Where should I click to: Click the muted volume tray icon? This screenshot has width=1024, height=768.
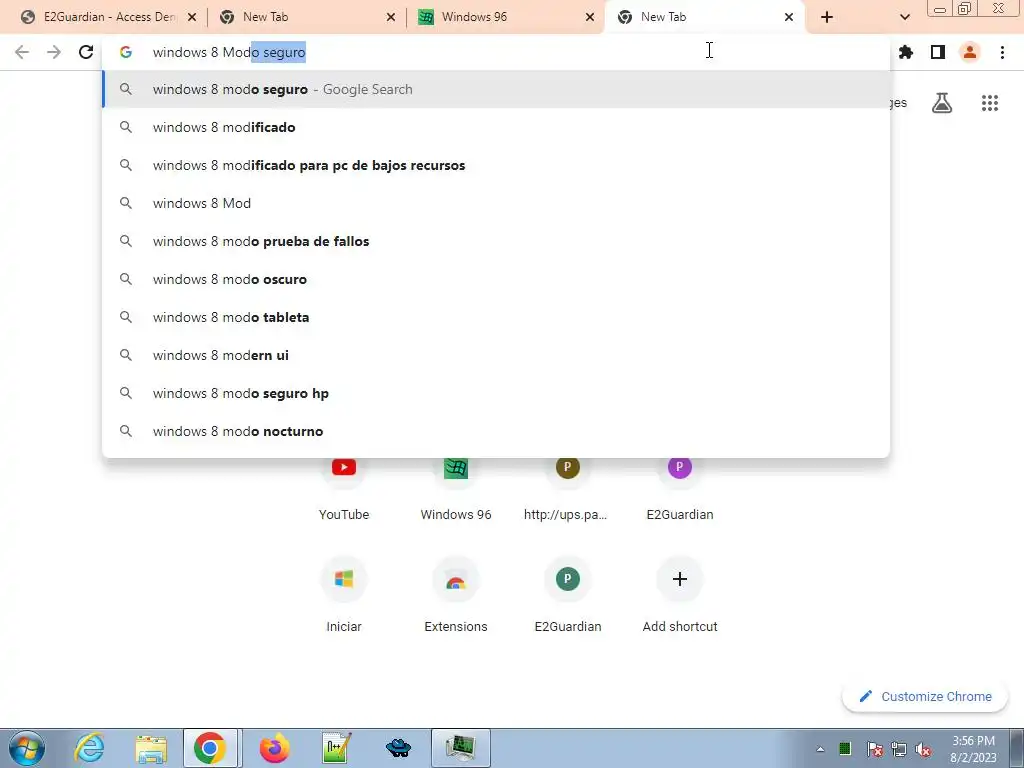[x=923, y=749]
